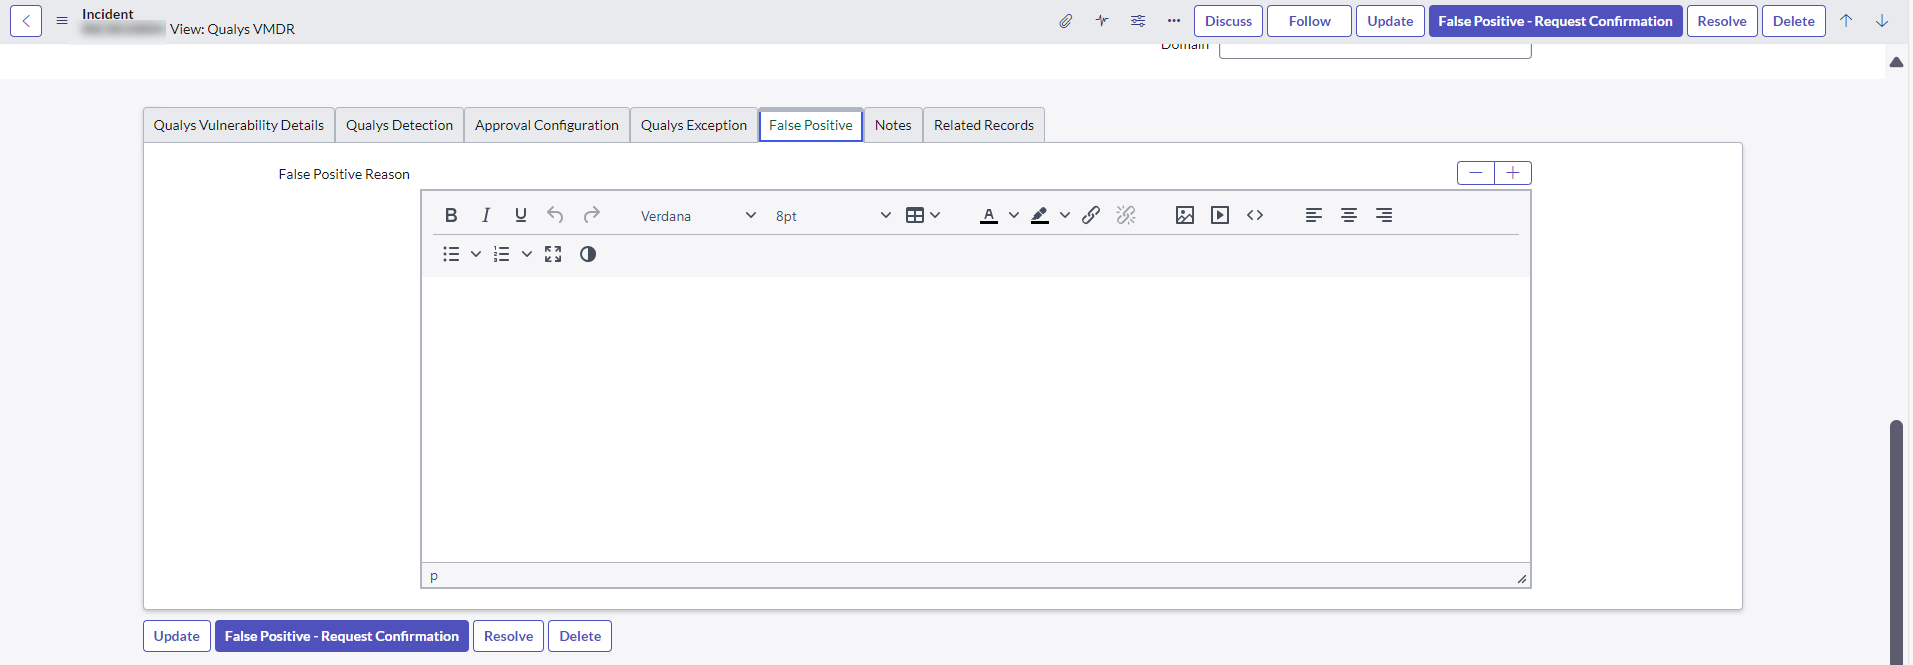Click the insert link icon
This screenshot has height=665, width=1913.
pyautogui.click(x=1091, y=215)
